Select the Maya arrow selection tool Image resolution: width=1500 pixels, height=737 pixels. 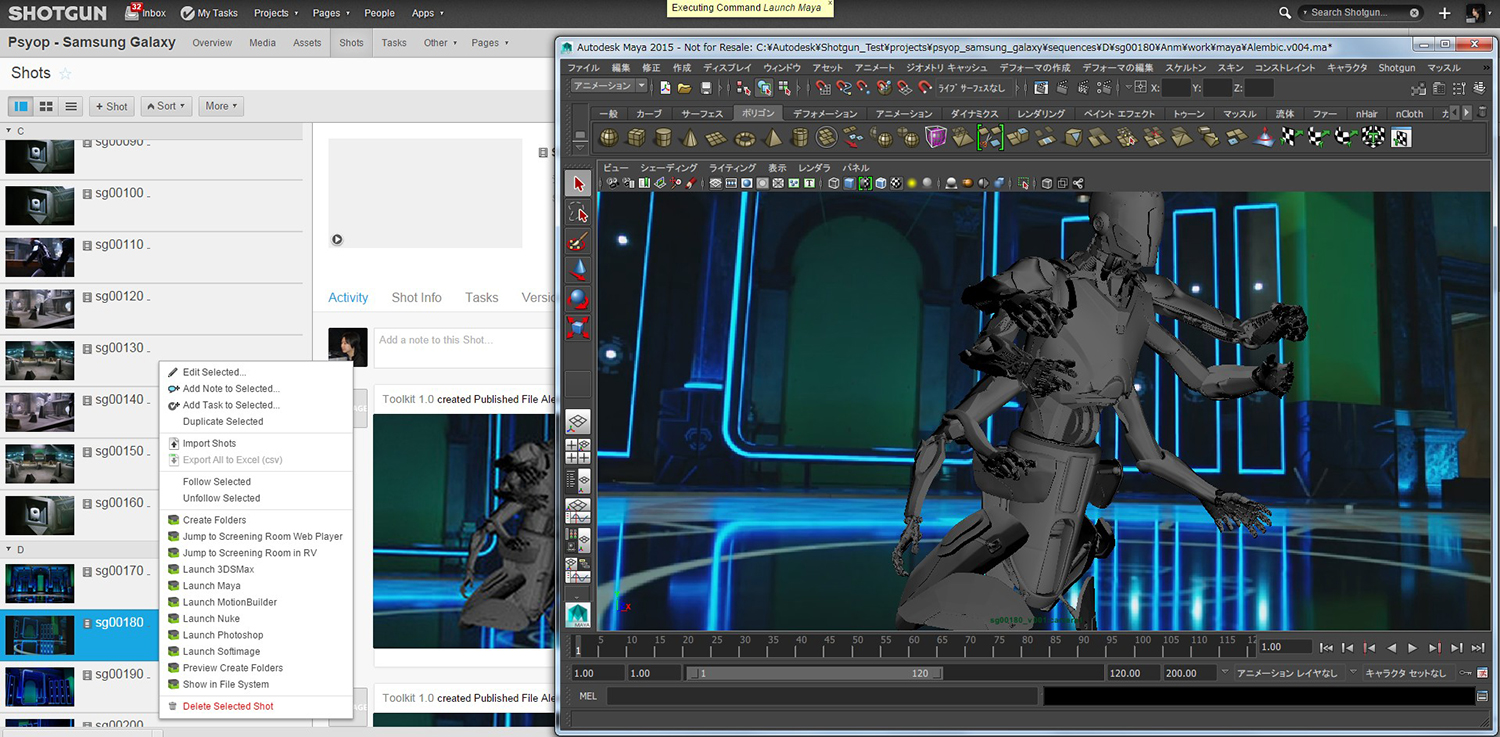[x=578, y=184]
